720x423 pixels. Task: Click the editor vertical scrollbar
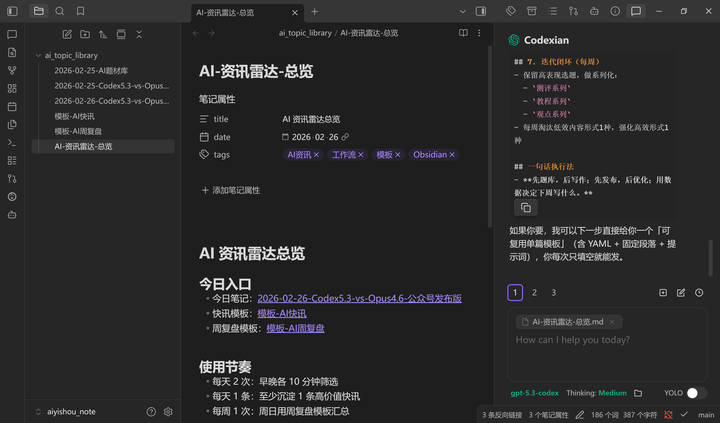489,136
